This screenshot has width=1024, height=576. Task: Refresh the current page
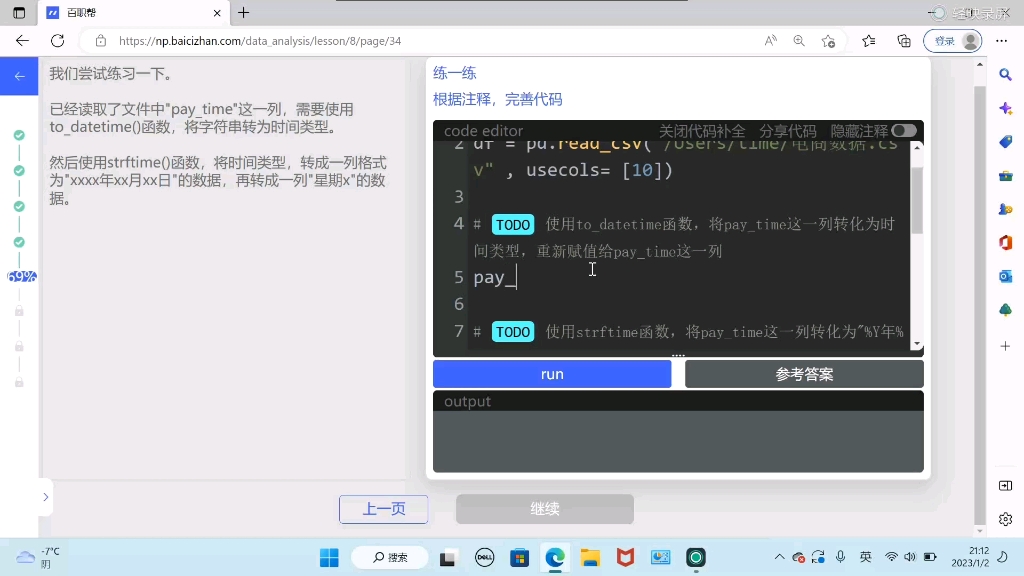tap(57, 40)
